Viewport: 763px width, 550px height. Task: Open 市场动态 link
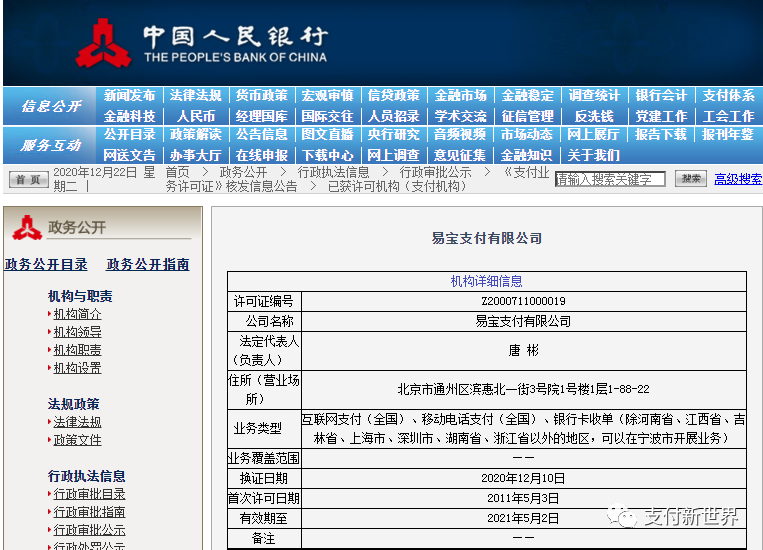[527, 134]
